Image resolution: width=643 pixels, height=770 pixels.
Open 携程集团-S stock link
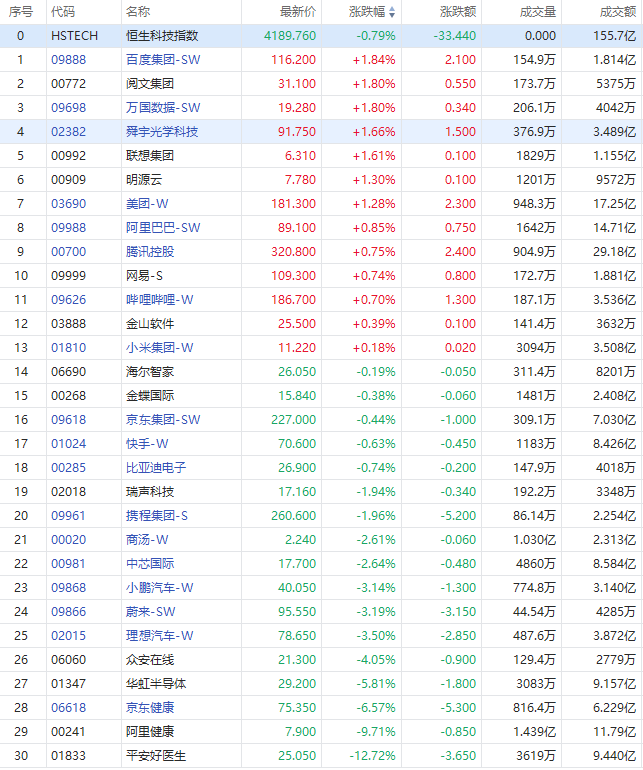point(157,516)
